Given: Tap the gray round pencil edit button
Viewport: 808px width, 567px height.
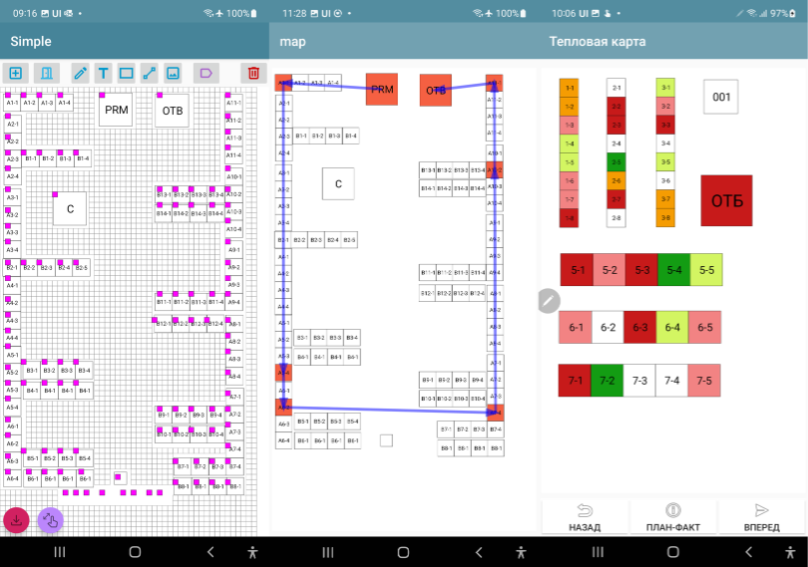Looking at the screenshot, I should 548,300.
